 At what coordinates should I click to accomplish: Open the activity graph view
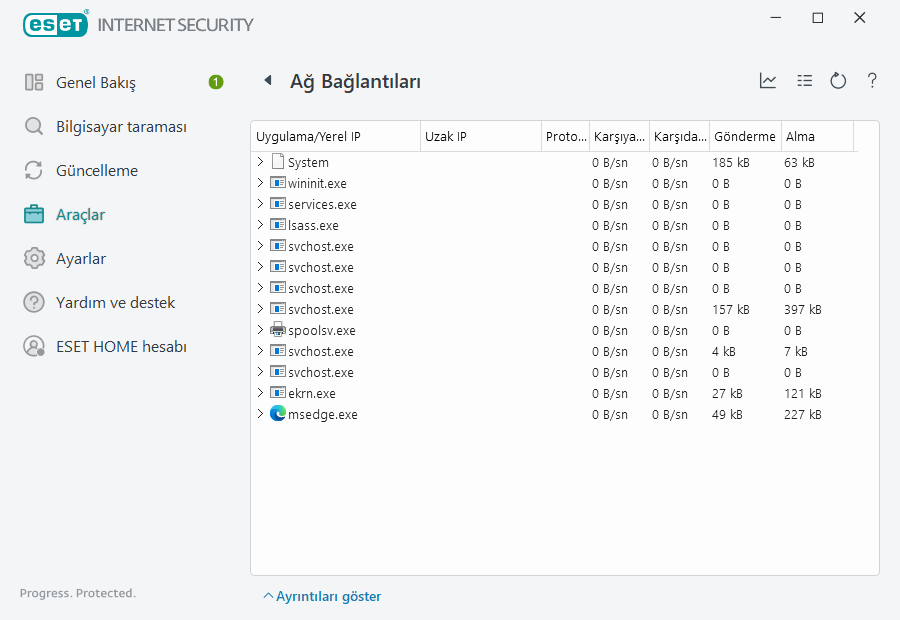pyautogui.click(x=768, y=81)
